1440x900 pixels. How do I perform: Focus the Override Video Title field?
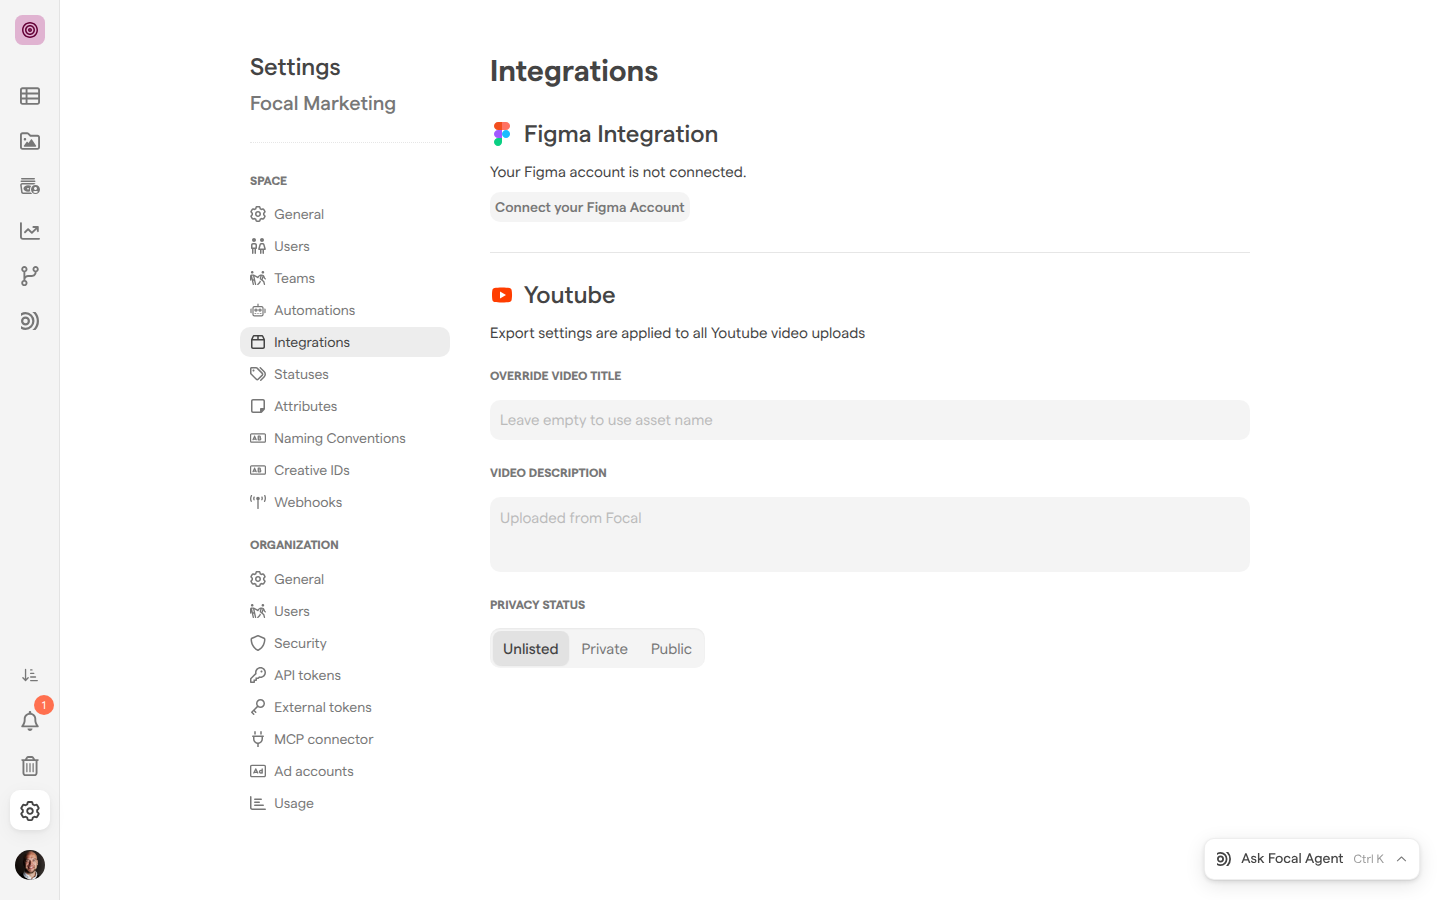(870, 420)
